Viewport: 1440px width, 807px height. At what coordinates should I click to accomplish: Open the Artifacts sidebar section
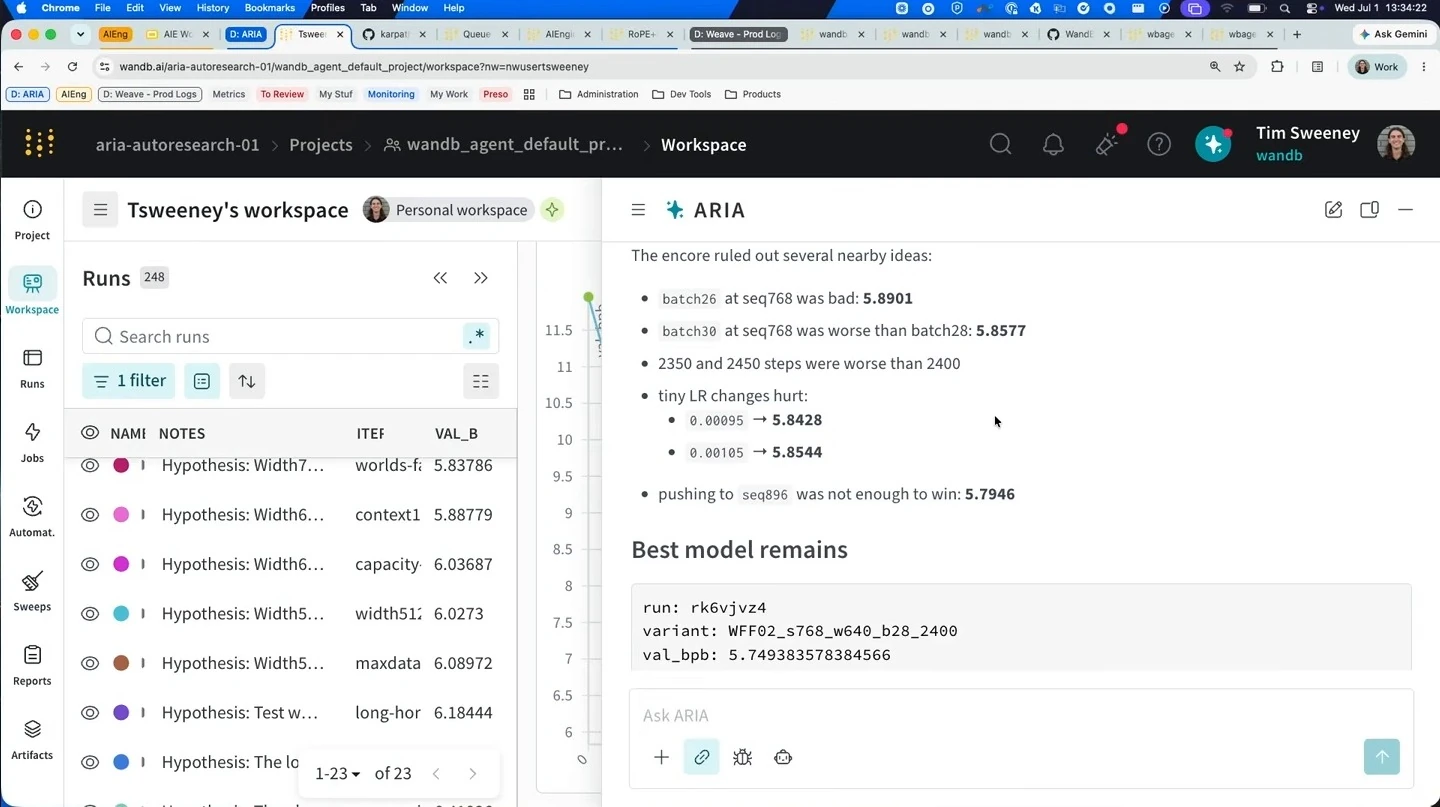tap(32, 739)
